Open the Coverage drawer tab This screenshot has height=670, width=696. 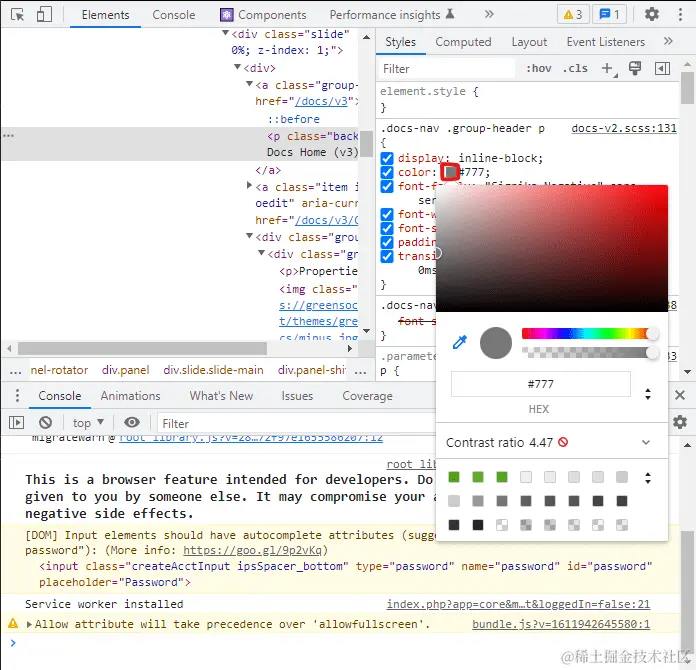tap(367, 396)
